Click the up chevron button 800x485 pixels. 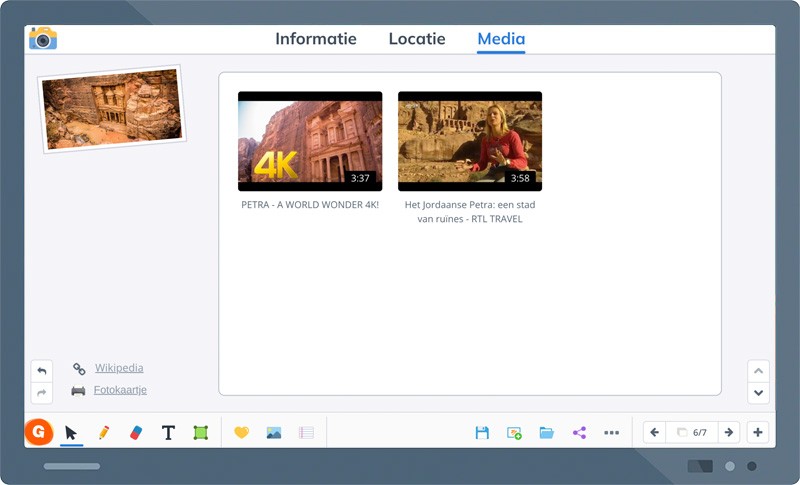point(758,371)
